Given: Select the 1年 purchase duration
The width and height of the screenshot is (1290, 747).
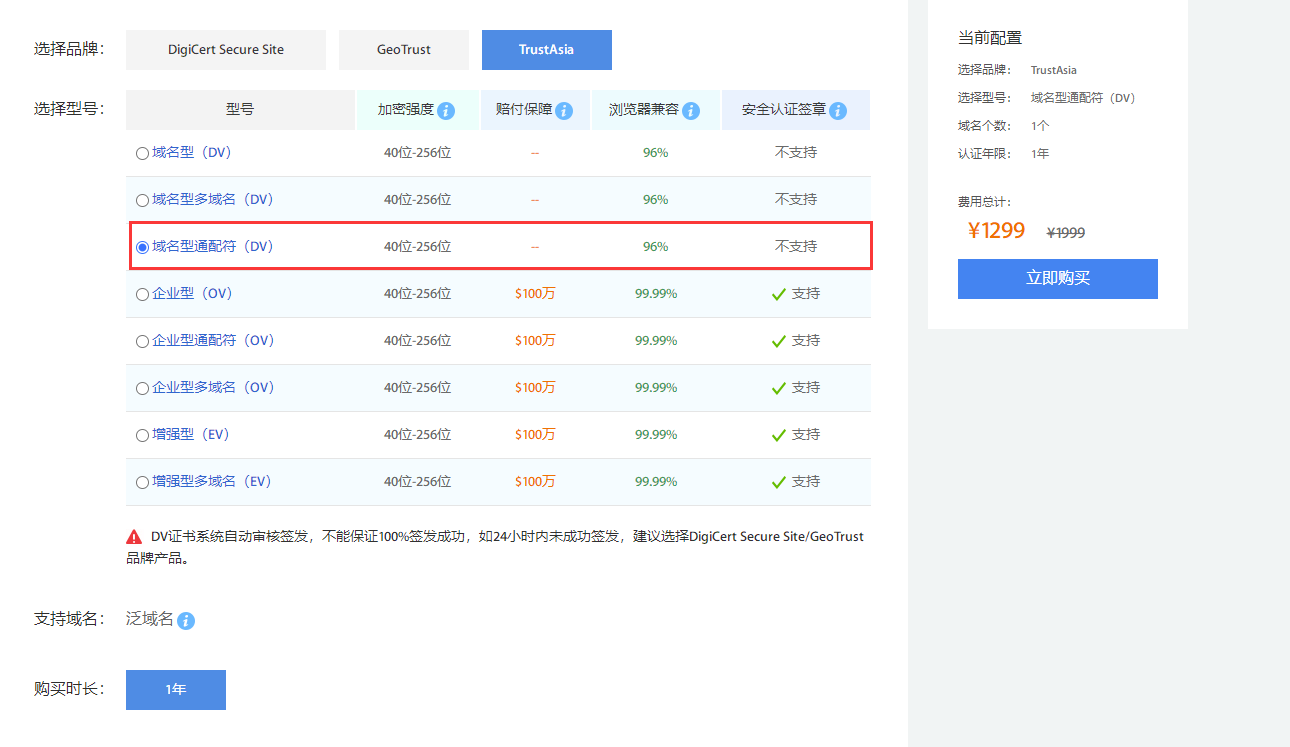Looking at the screenshot, I should pos(176,690).
